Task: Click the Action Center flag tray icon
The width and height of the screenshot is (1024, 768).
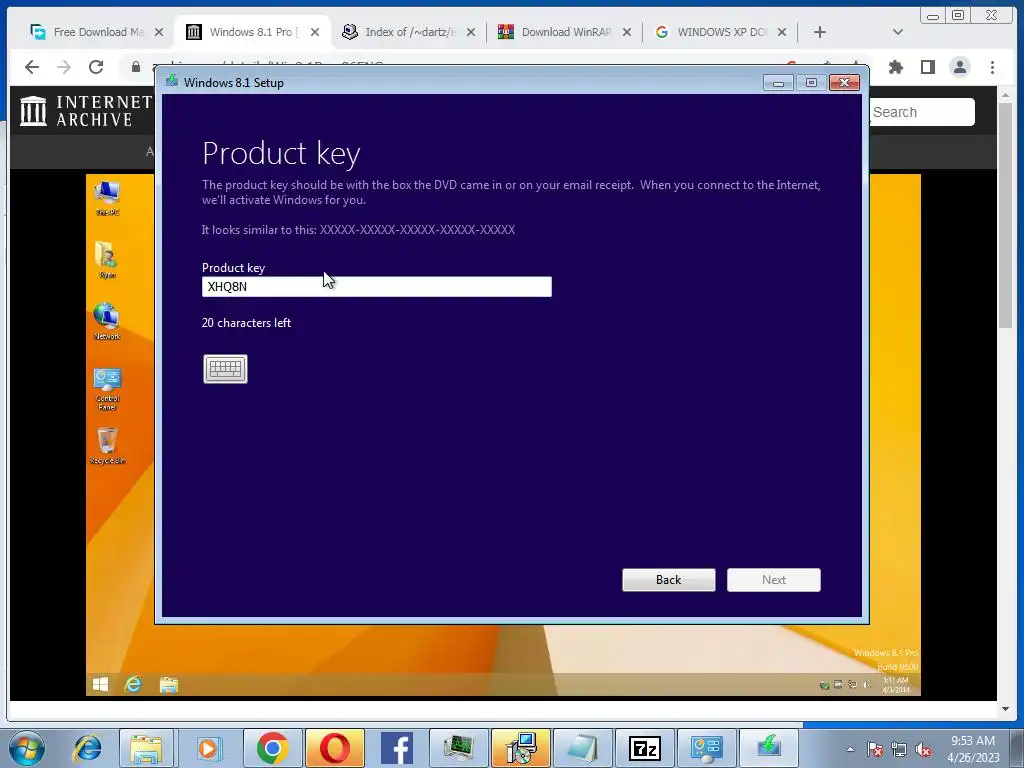Action: click(875, 750)
